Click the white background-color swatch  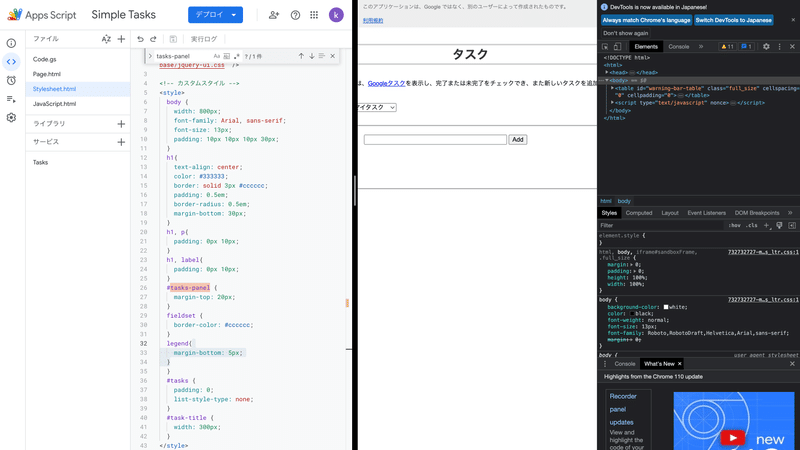[x=666, y=307]
